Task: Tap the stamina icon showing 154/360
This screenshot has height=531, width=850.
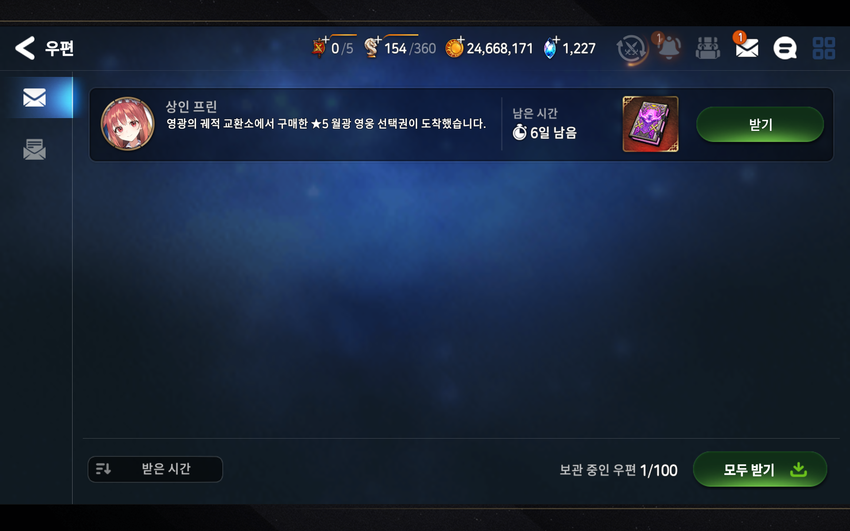Action: (372, 48)
